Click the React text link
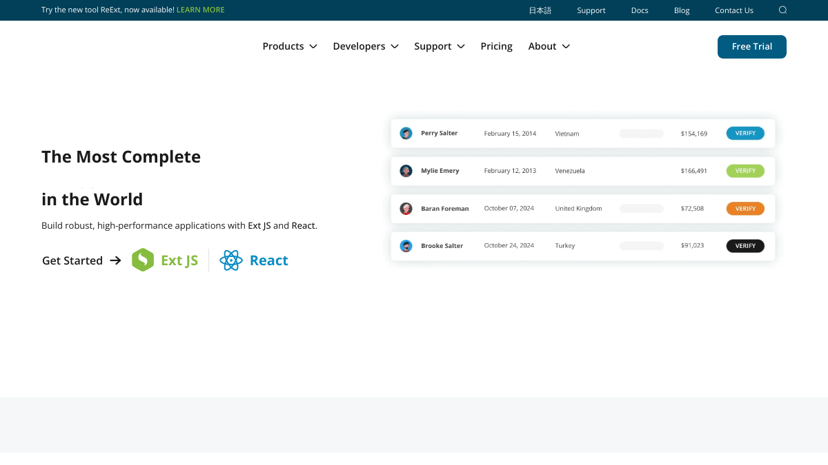This screenshot has height=465, width=828. click(x=269, y=260)
